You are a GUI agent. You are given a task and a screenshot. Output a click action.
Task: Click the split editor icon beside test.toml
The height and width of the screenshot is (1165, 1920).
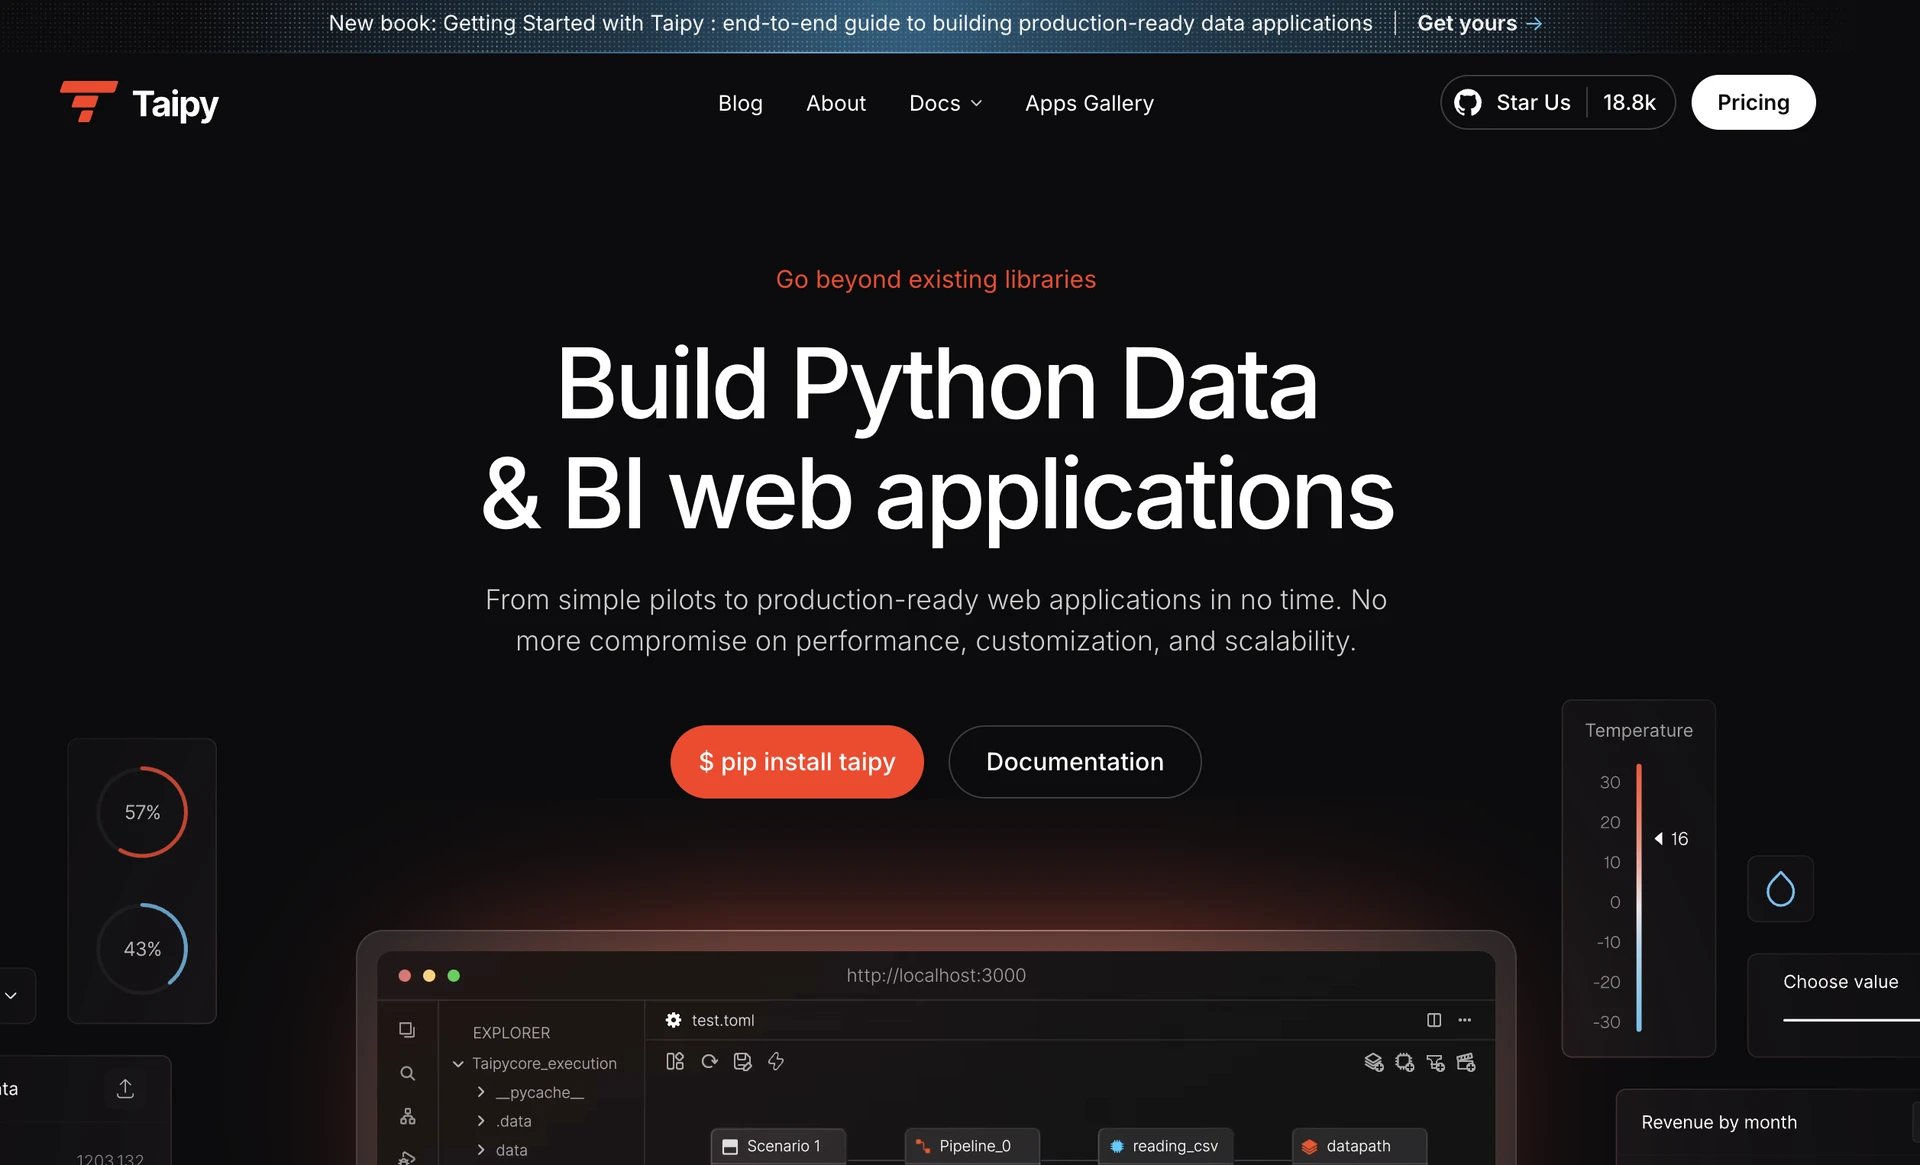tap(1434, 1020)
